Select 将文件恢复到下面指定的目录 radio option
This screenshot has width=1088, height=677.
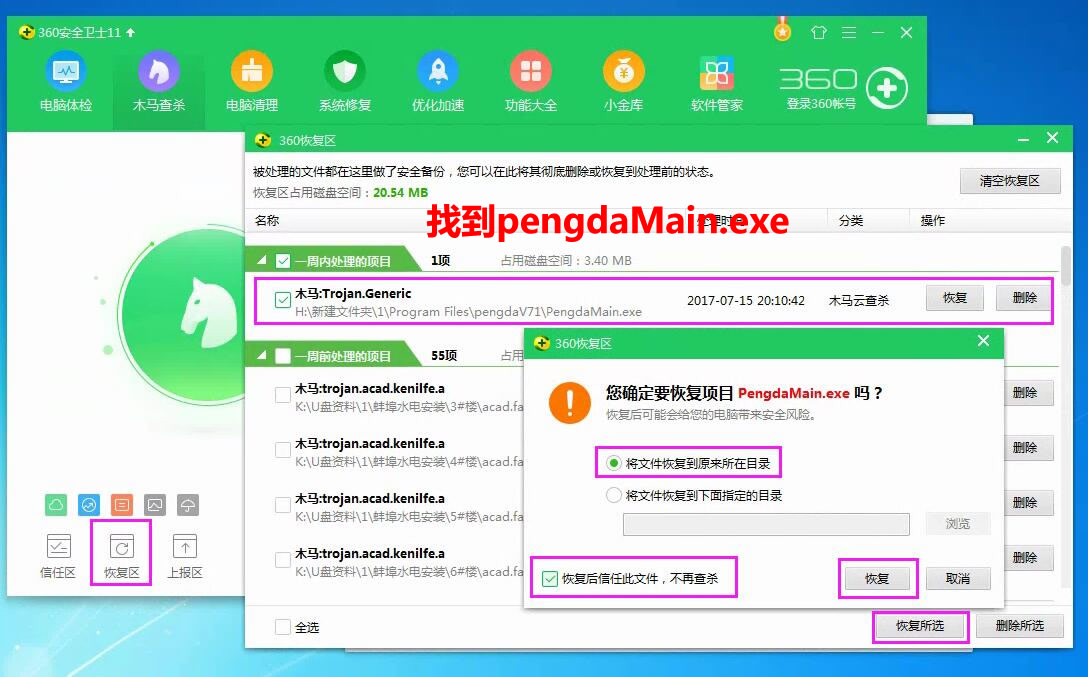pyautogui.click(x=613, y=495)
